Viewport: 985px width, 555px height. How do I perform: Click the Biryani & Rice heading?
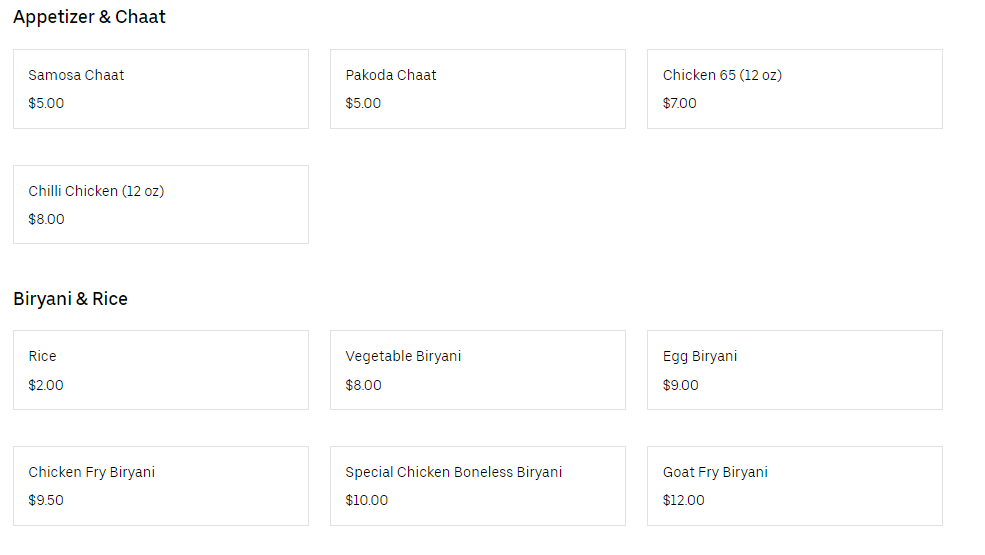[x=70, y=299]
